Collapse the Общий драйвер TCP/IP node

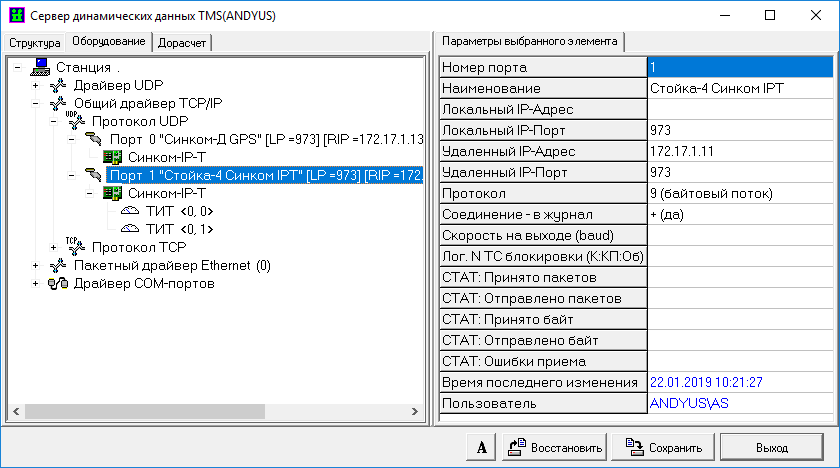pos(36,103)
